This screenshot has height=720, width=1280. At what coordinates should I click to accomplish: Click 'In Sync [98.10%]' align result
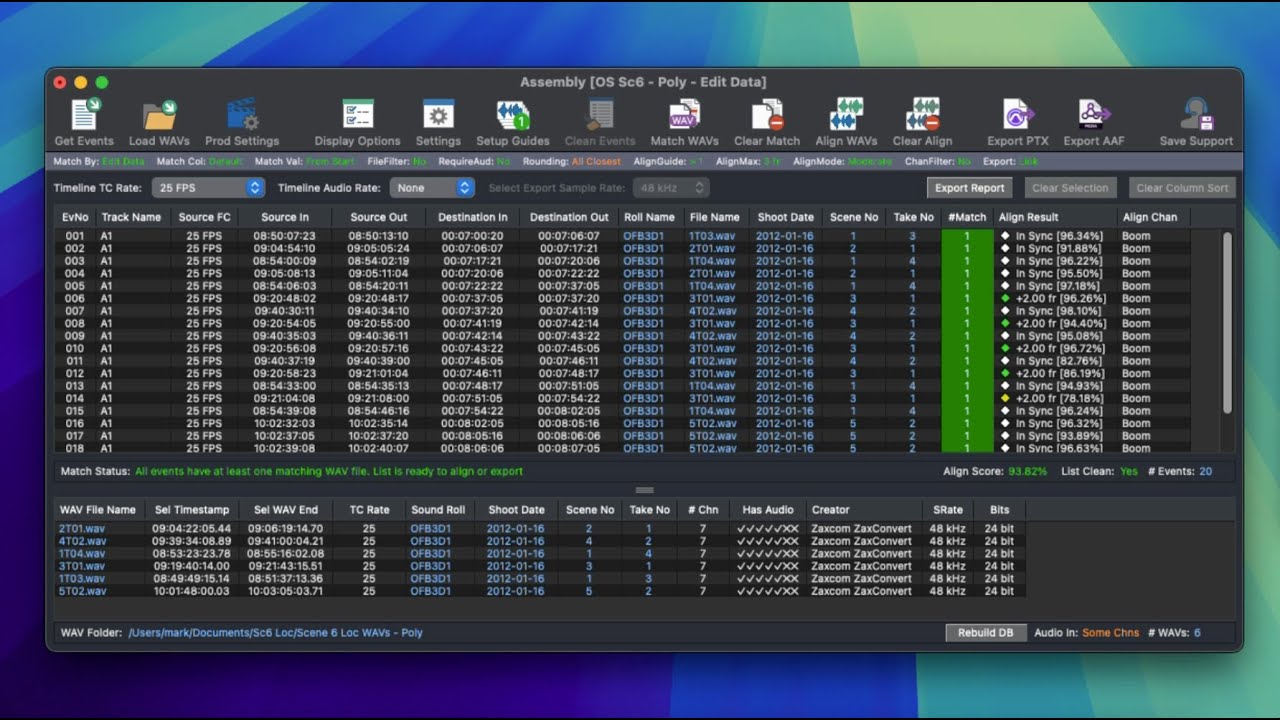pyautogui.click(x=1059, y=311)
